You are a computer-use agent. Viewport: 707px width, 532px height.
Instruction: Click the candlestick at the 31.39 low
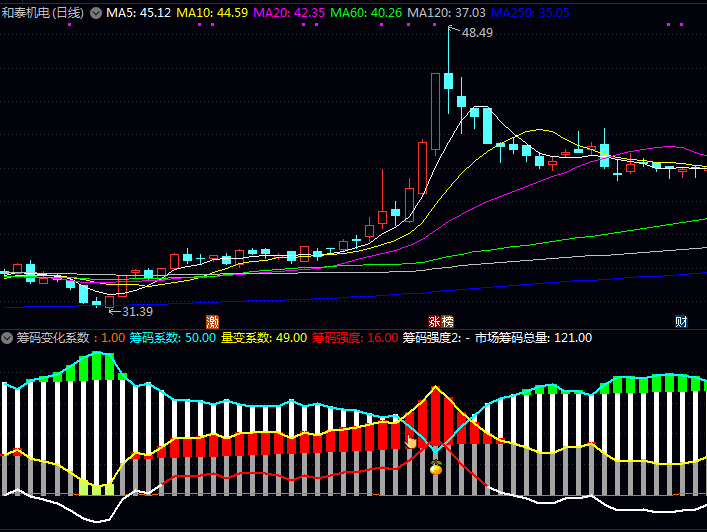click(x=110, y=302)
